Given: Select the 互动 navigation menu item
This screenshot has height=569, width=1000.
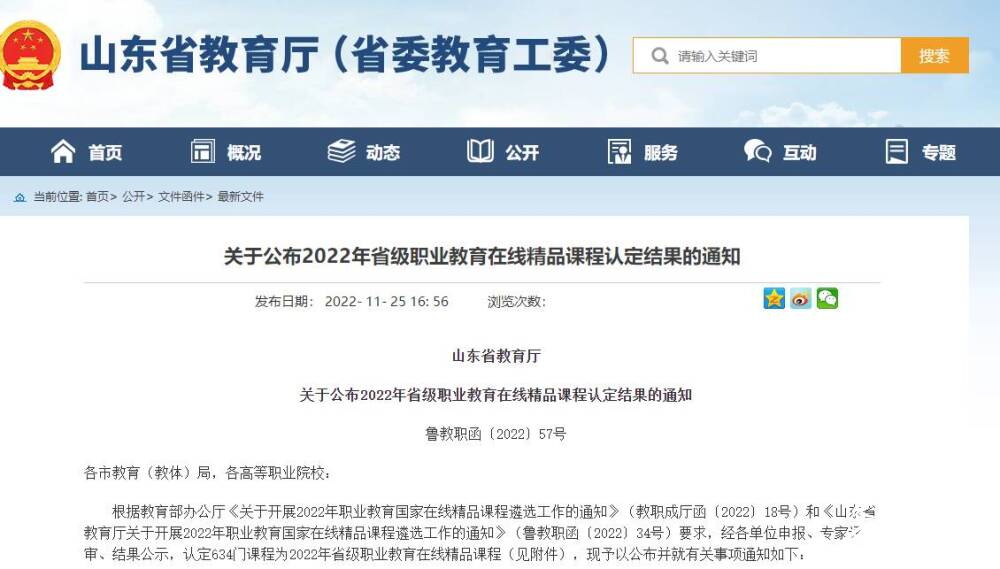Looking at the screenshot, I should [x=780, y=152].
